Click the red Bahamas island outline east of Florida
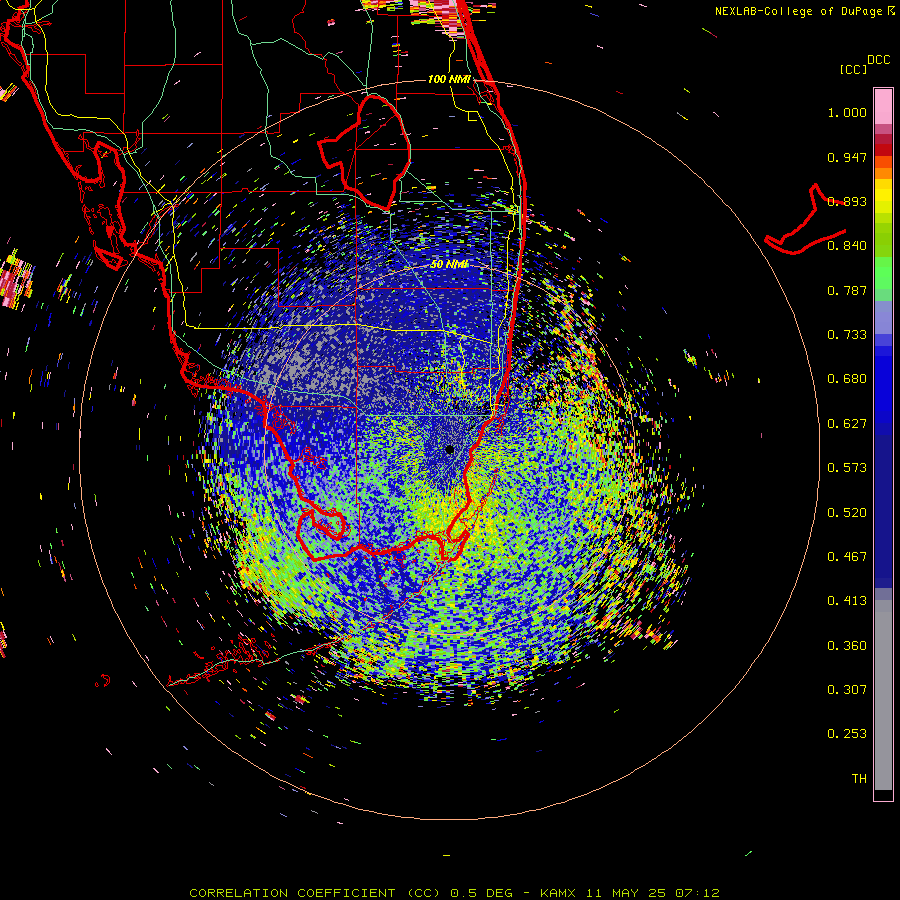 pyautogui.click(x=806, y=221)
